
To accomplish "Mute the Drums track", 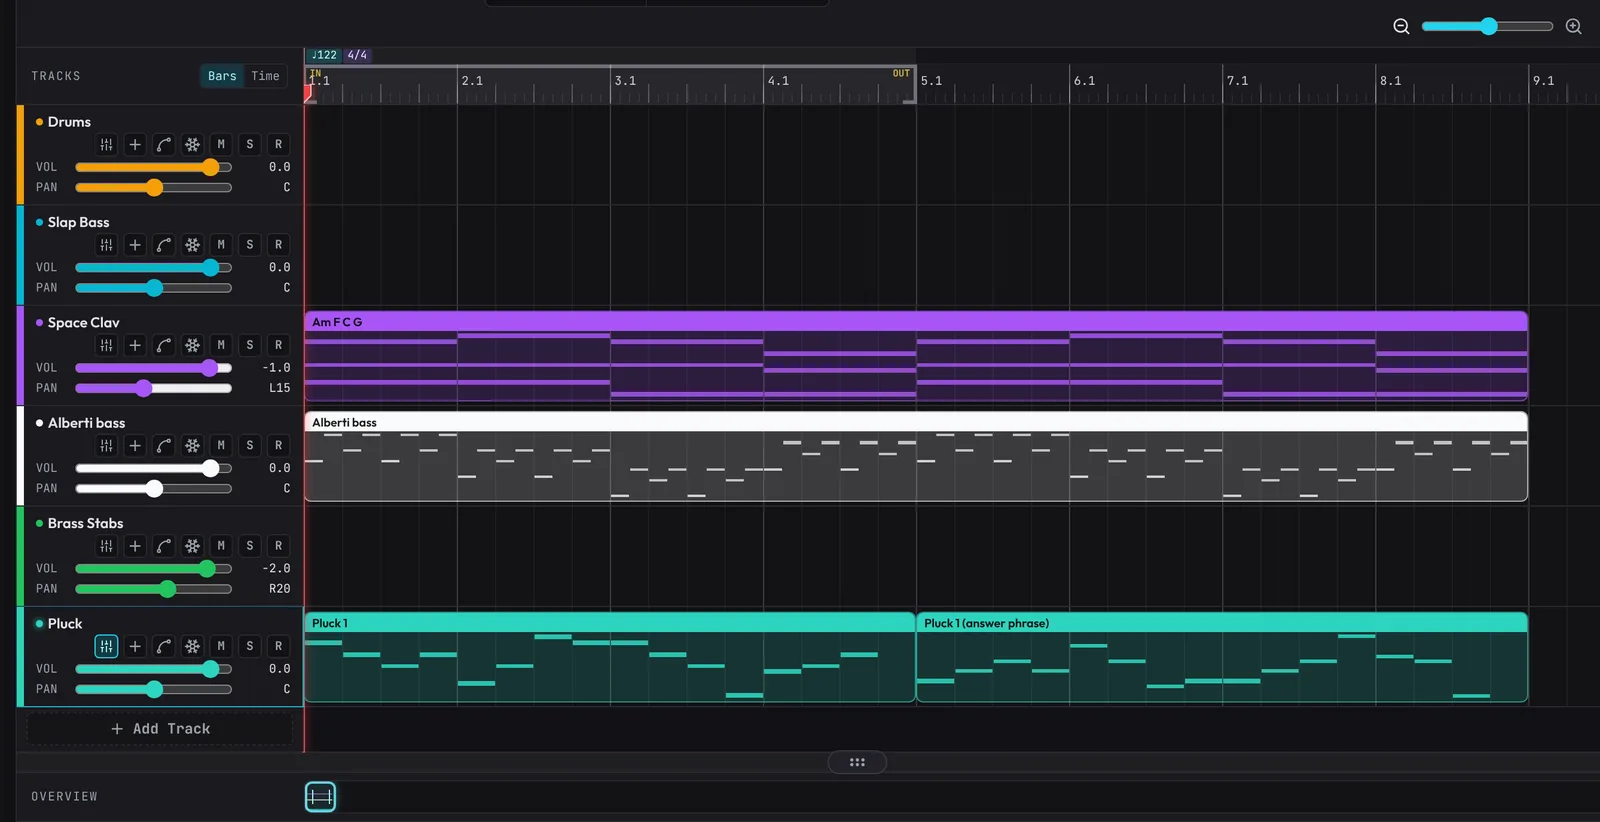I will pyautogui.click(x=221, y=144).
